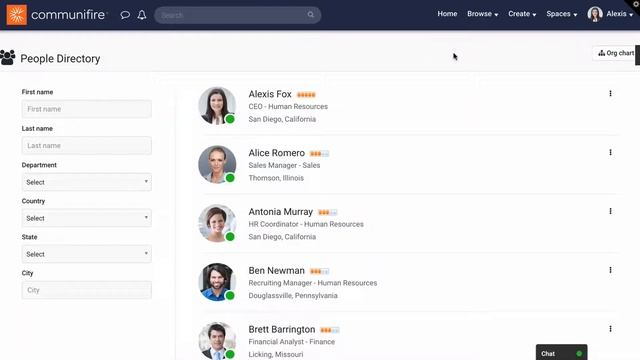Focus the Last name field
Viewport: 640px width, 360px height.
[87, 146]
